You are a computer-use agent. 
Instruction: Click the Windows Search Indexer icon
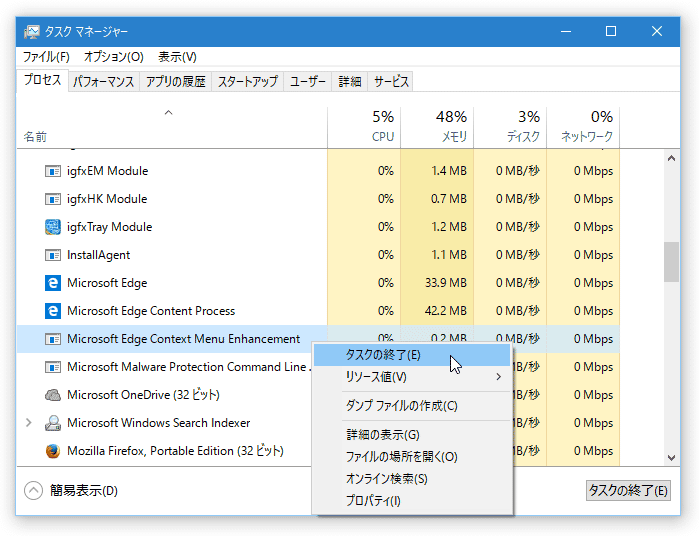tap(53, 423)
